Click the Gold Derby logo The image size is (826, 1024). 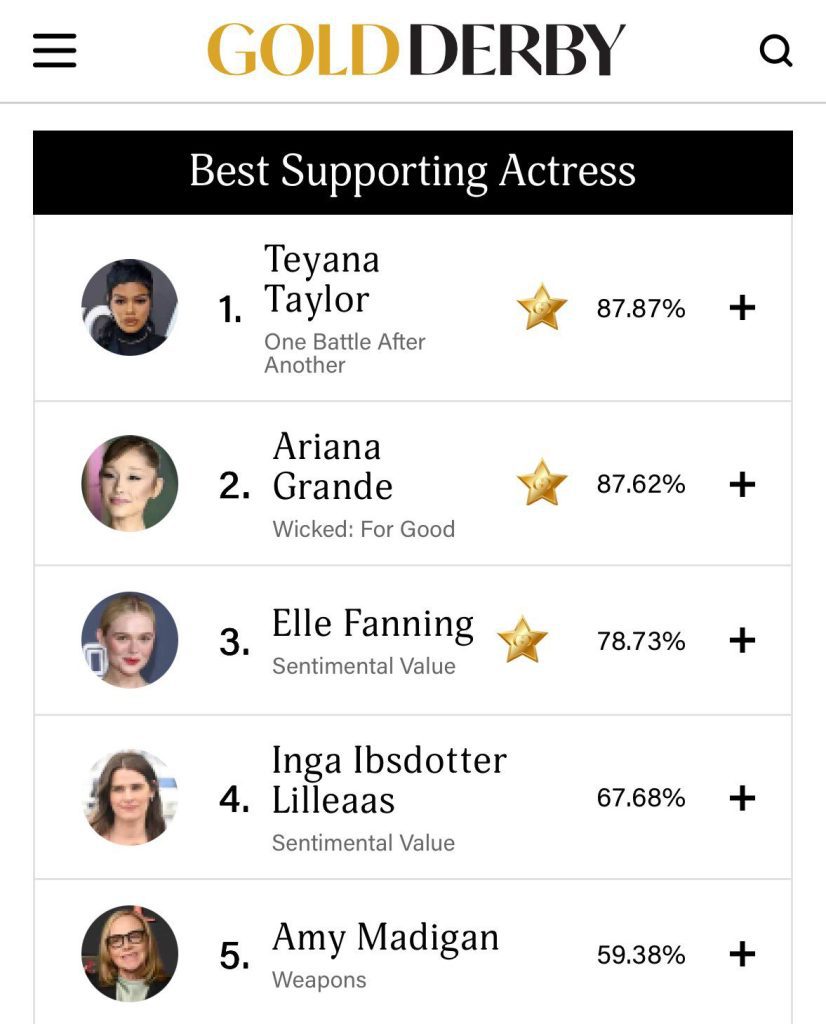pyautogui.click(x=415, y=50)
